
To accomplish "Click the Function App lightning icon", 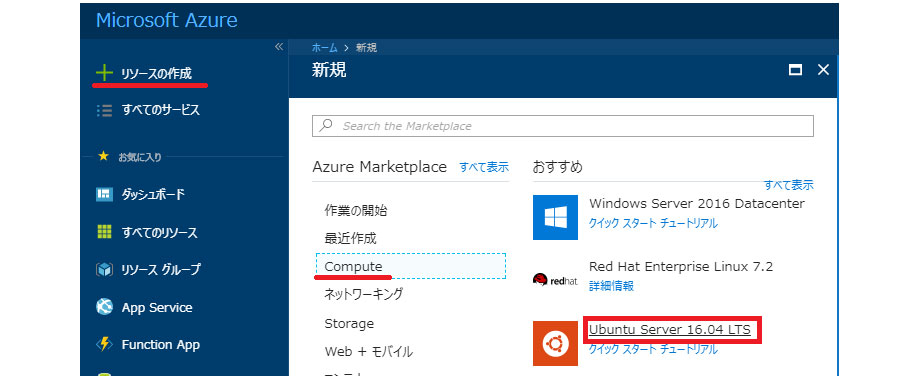I will tap(104, 344).
